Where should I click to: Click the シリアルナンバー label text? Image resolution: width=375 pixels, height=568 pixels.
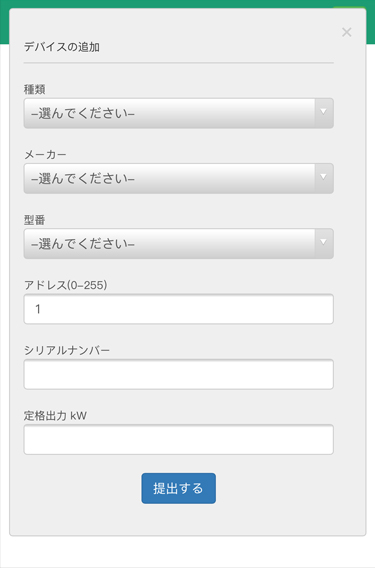pyautogui.click(x=67, y=350)
